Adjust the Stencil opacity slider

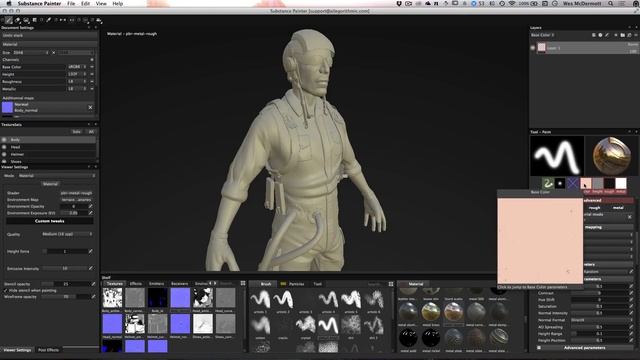[x=65, y=284]
